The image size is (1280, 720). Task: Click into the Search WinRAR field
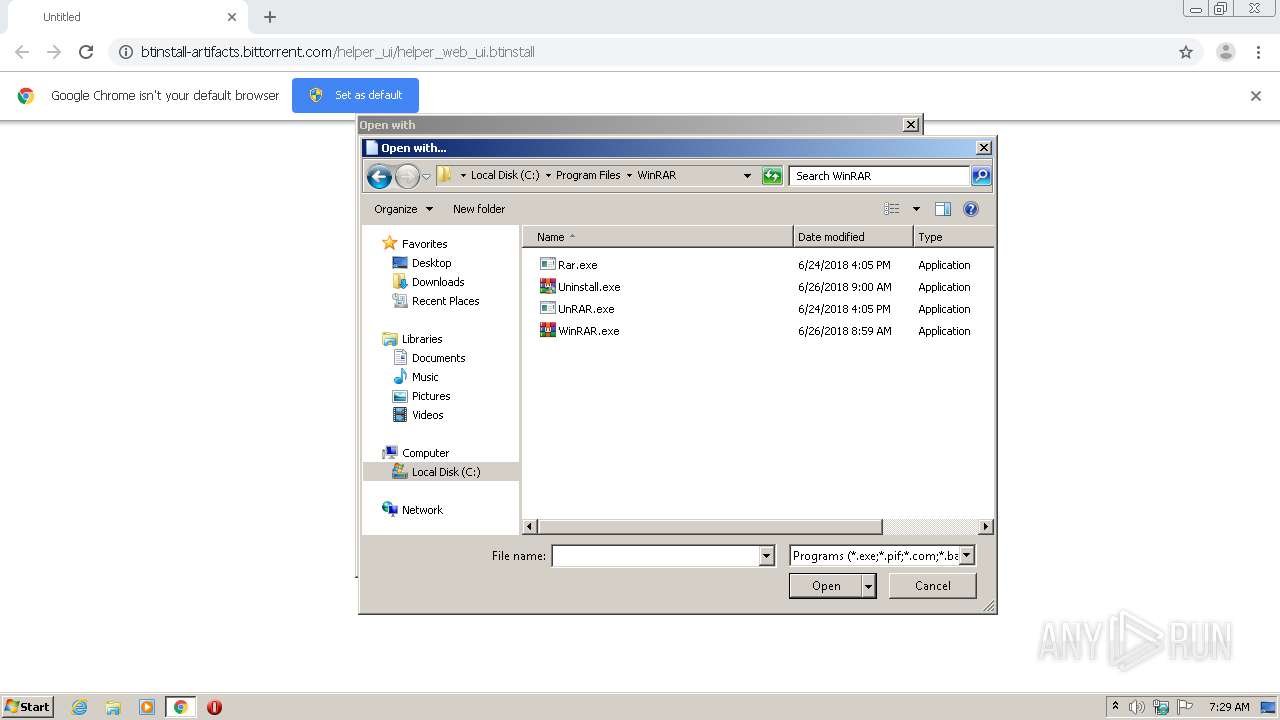879,176
